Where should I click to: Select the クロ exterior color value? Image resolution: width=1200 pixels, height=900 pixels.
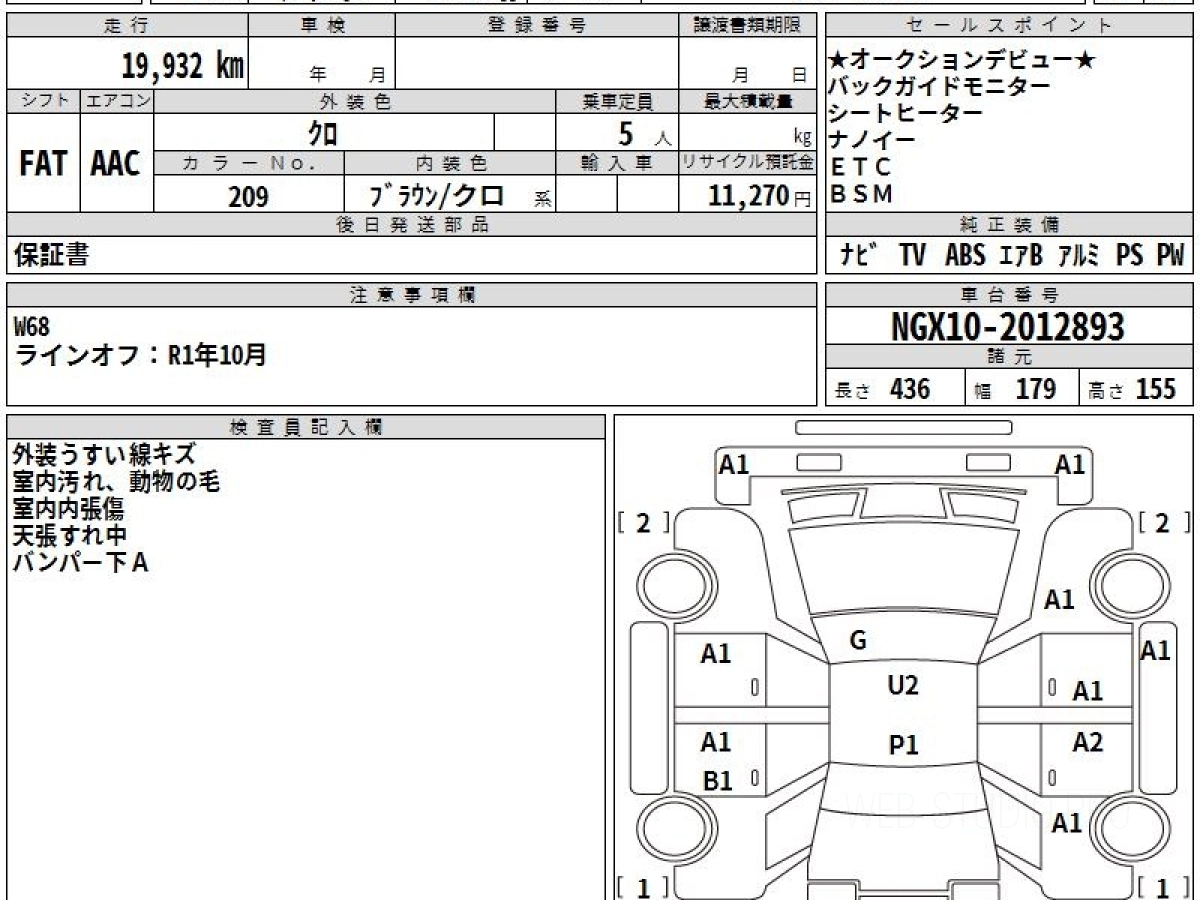pyautogui.click(x=323, y=133)
